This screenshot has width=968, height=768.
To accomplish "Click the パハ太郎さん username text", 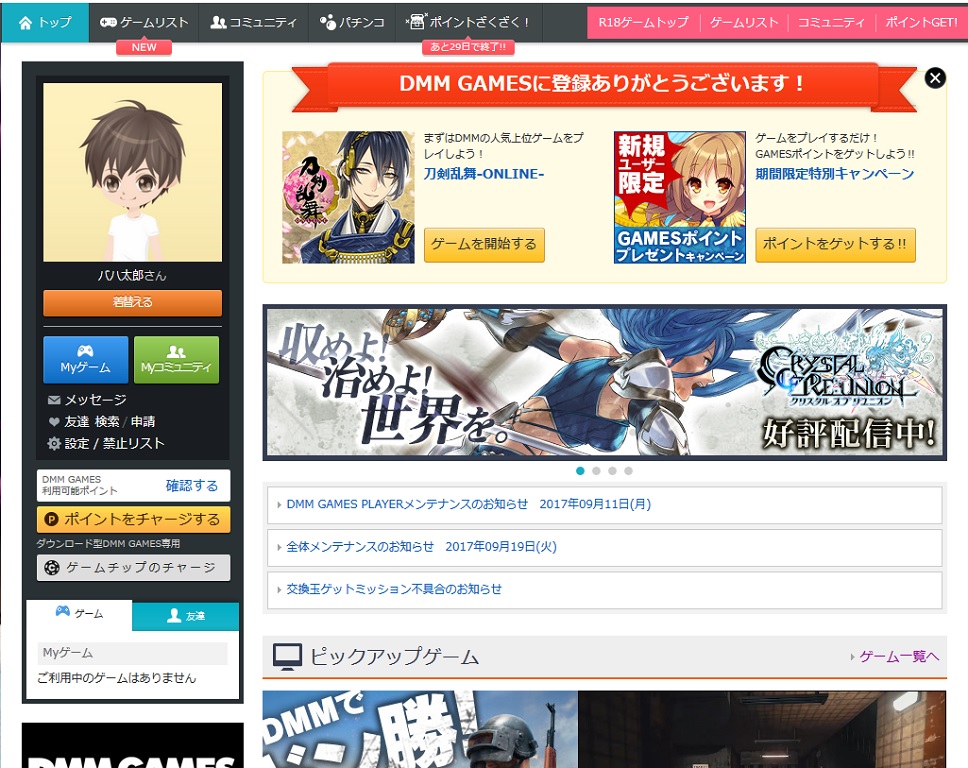I will pos(132,276).
